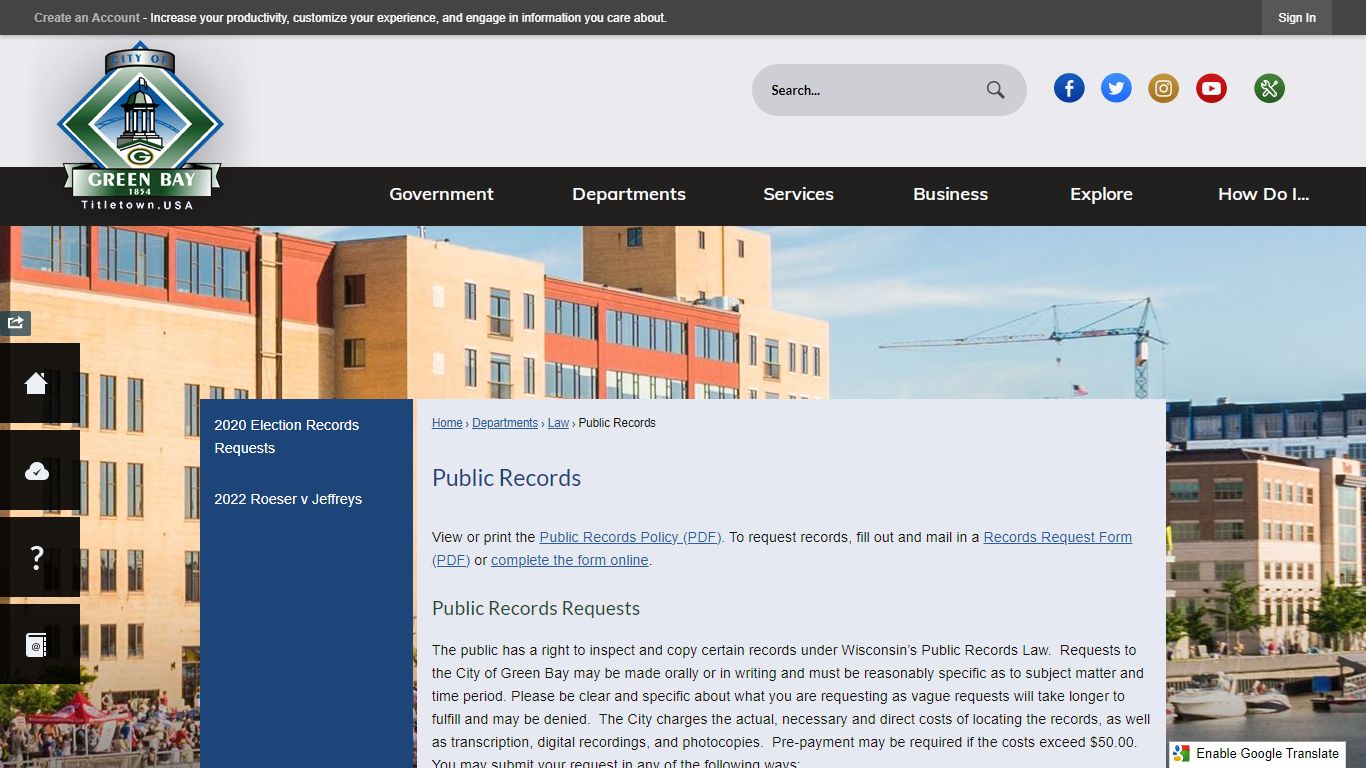Open the Facebook social icon
Image resolution: width=1366 pixels, height=768 pixels.
point(1069,89)
